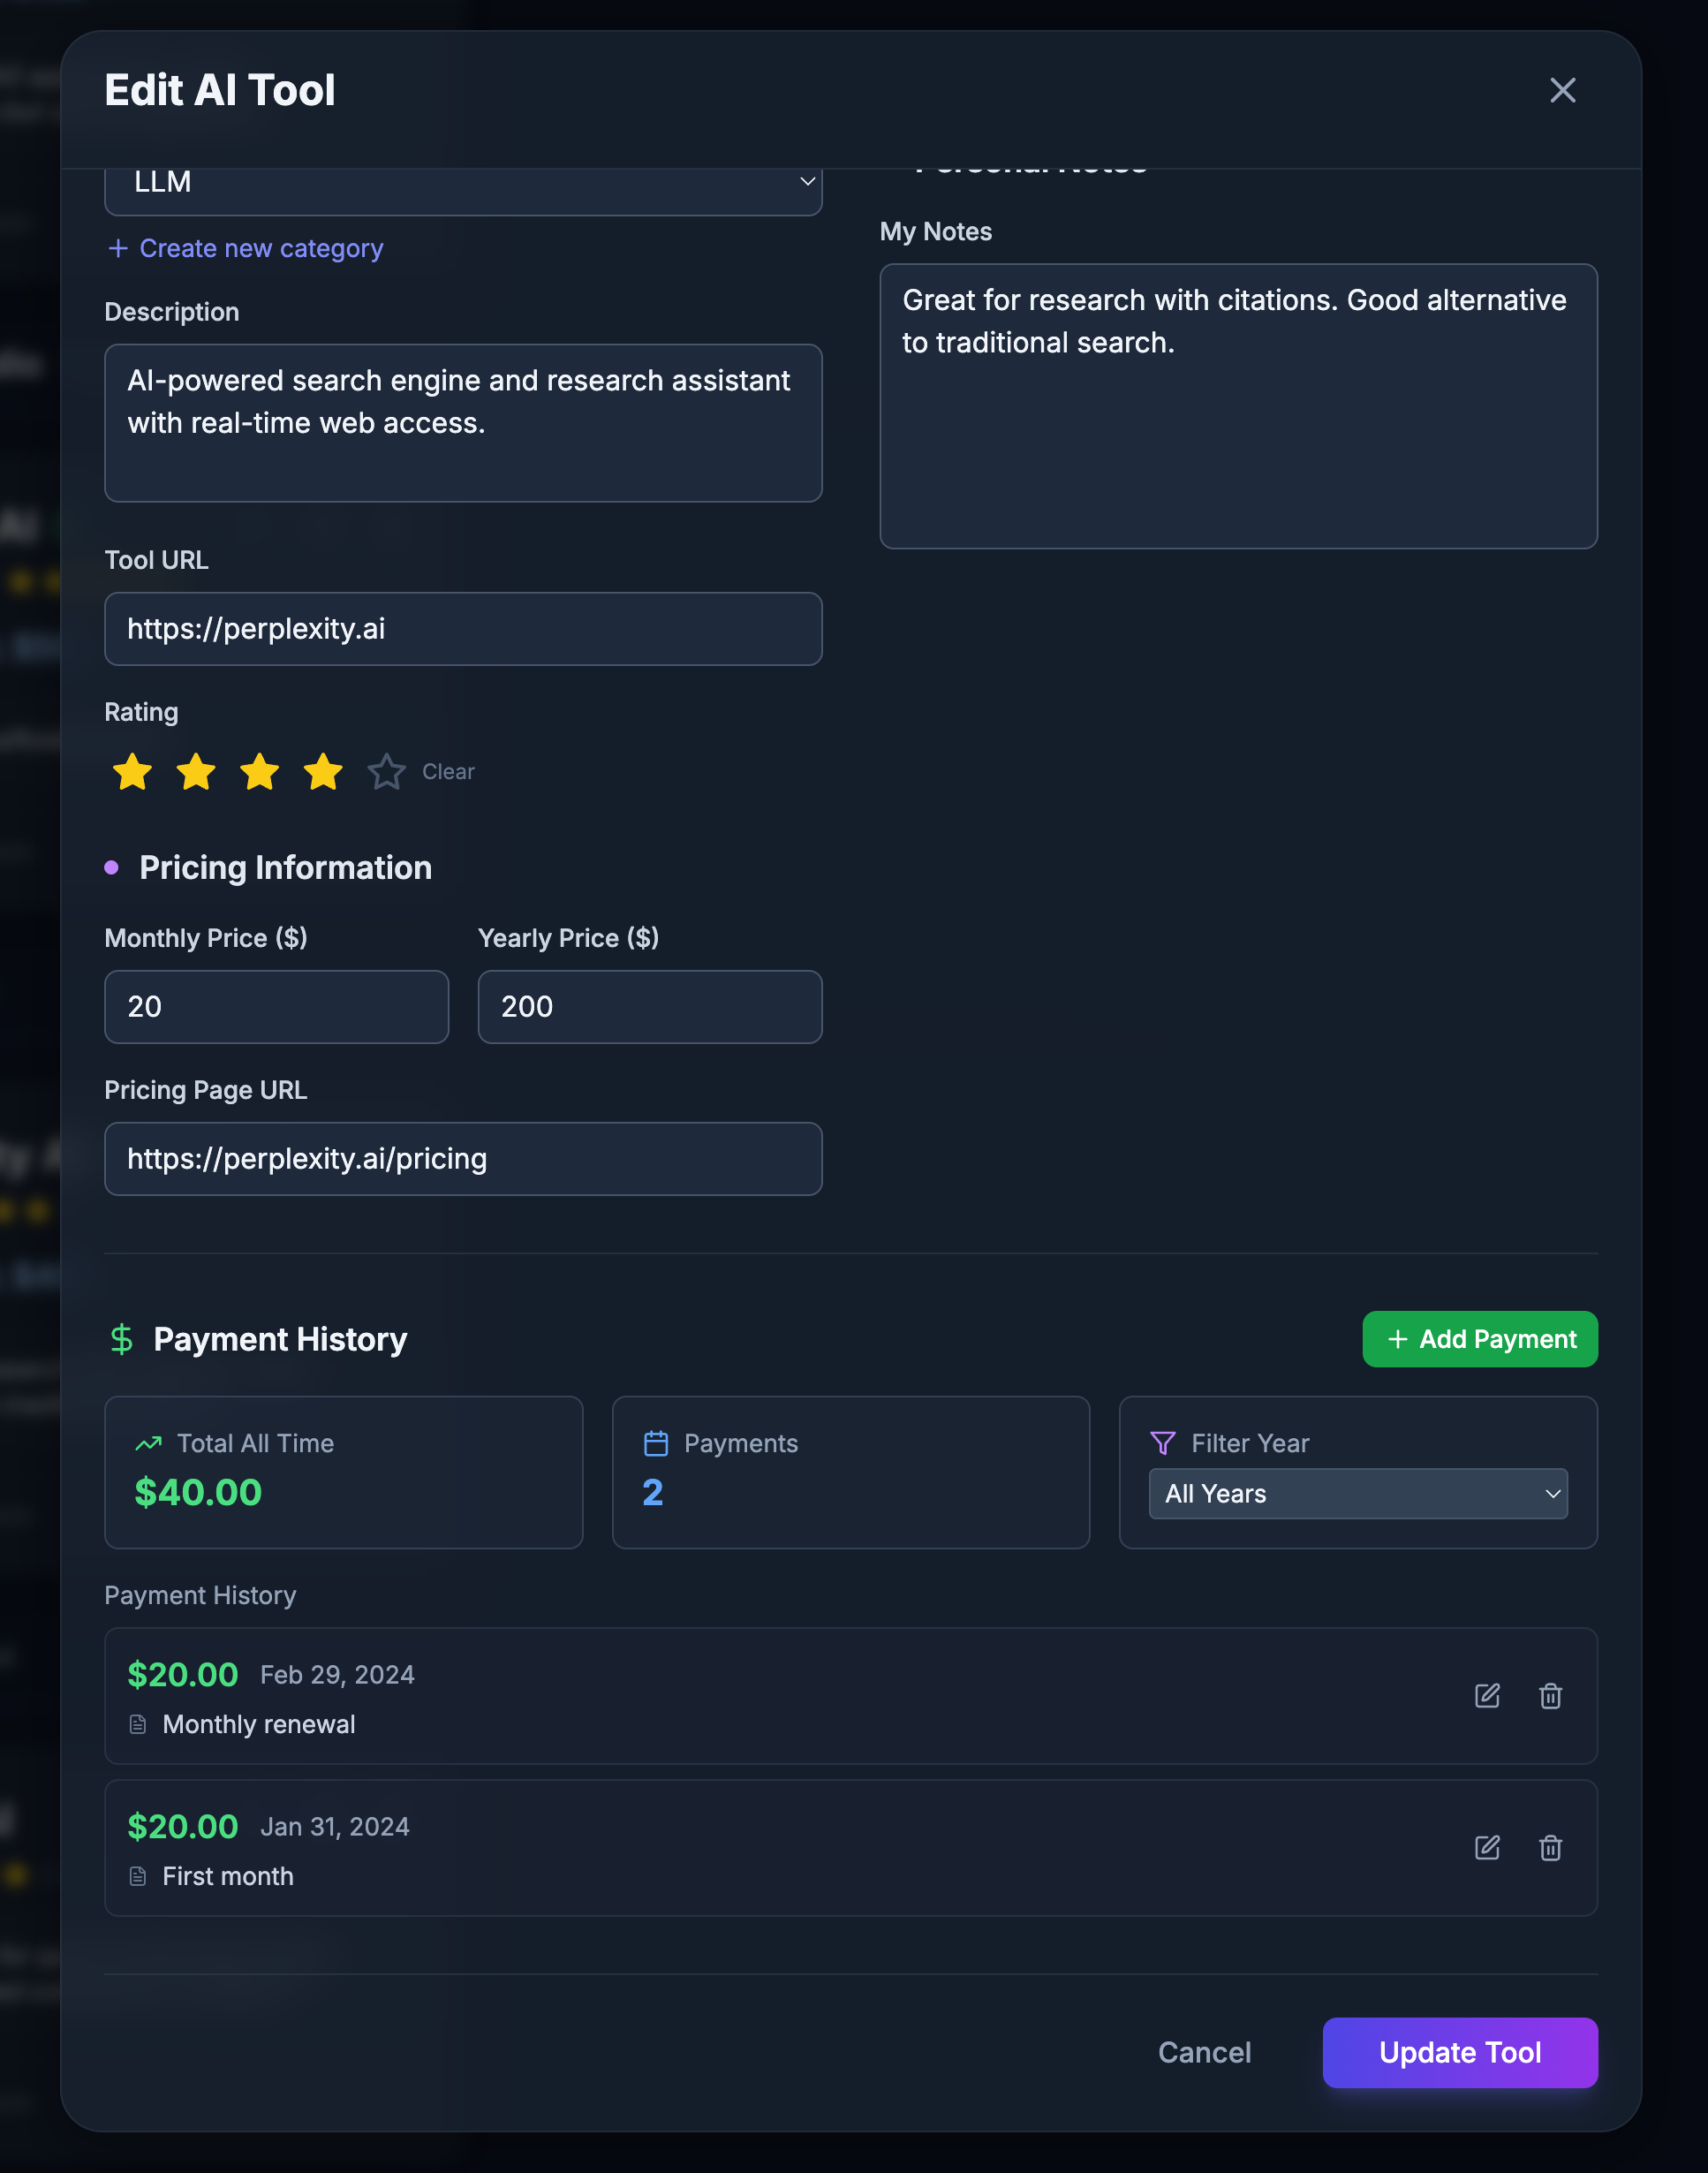This screenshot has width=1708, height=2173.
Task: Edit the Feb 29, 2024 payment
Action: pyautogui.click(x=1487, y=1695)
